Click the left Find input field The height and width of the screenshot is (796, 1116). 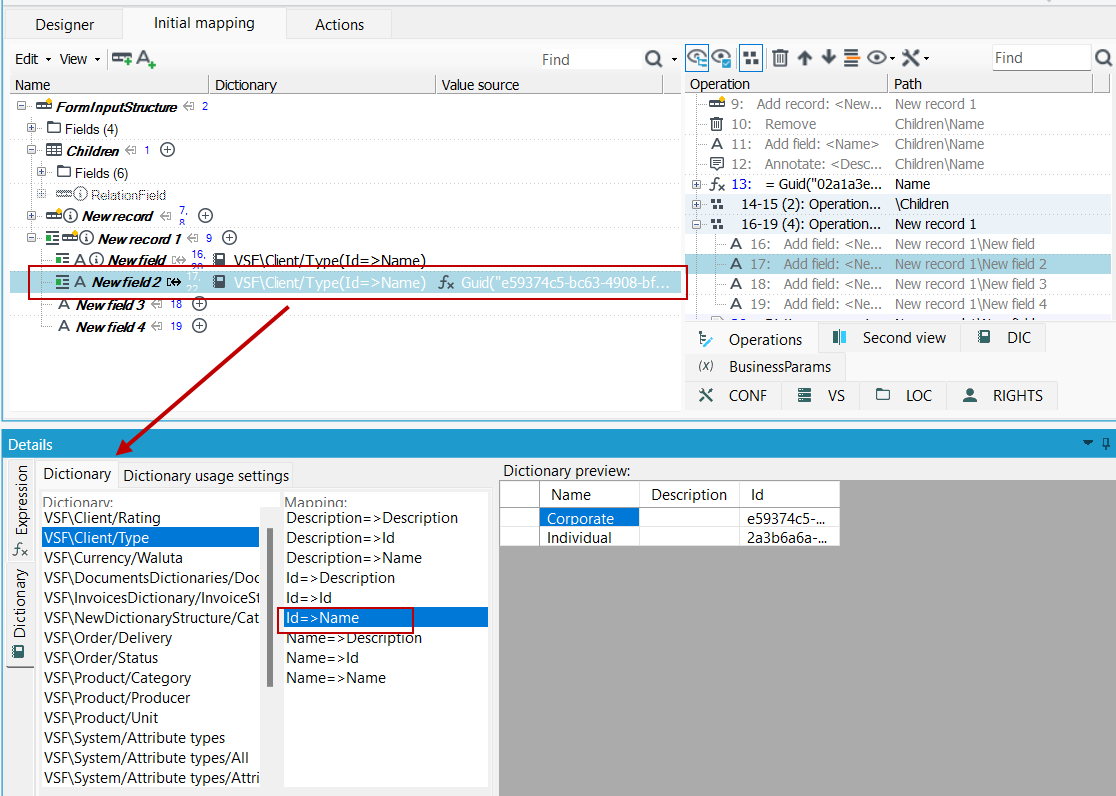coord(589,60)
